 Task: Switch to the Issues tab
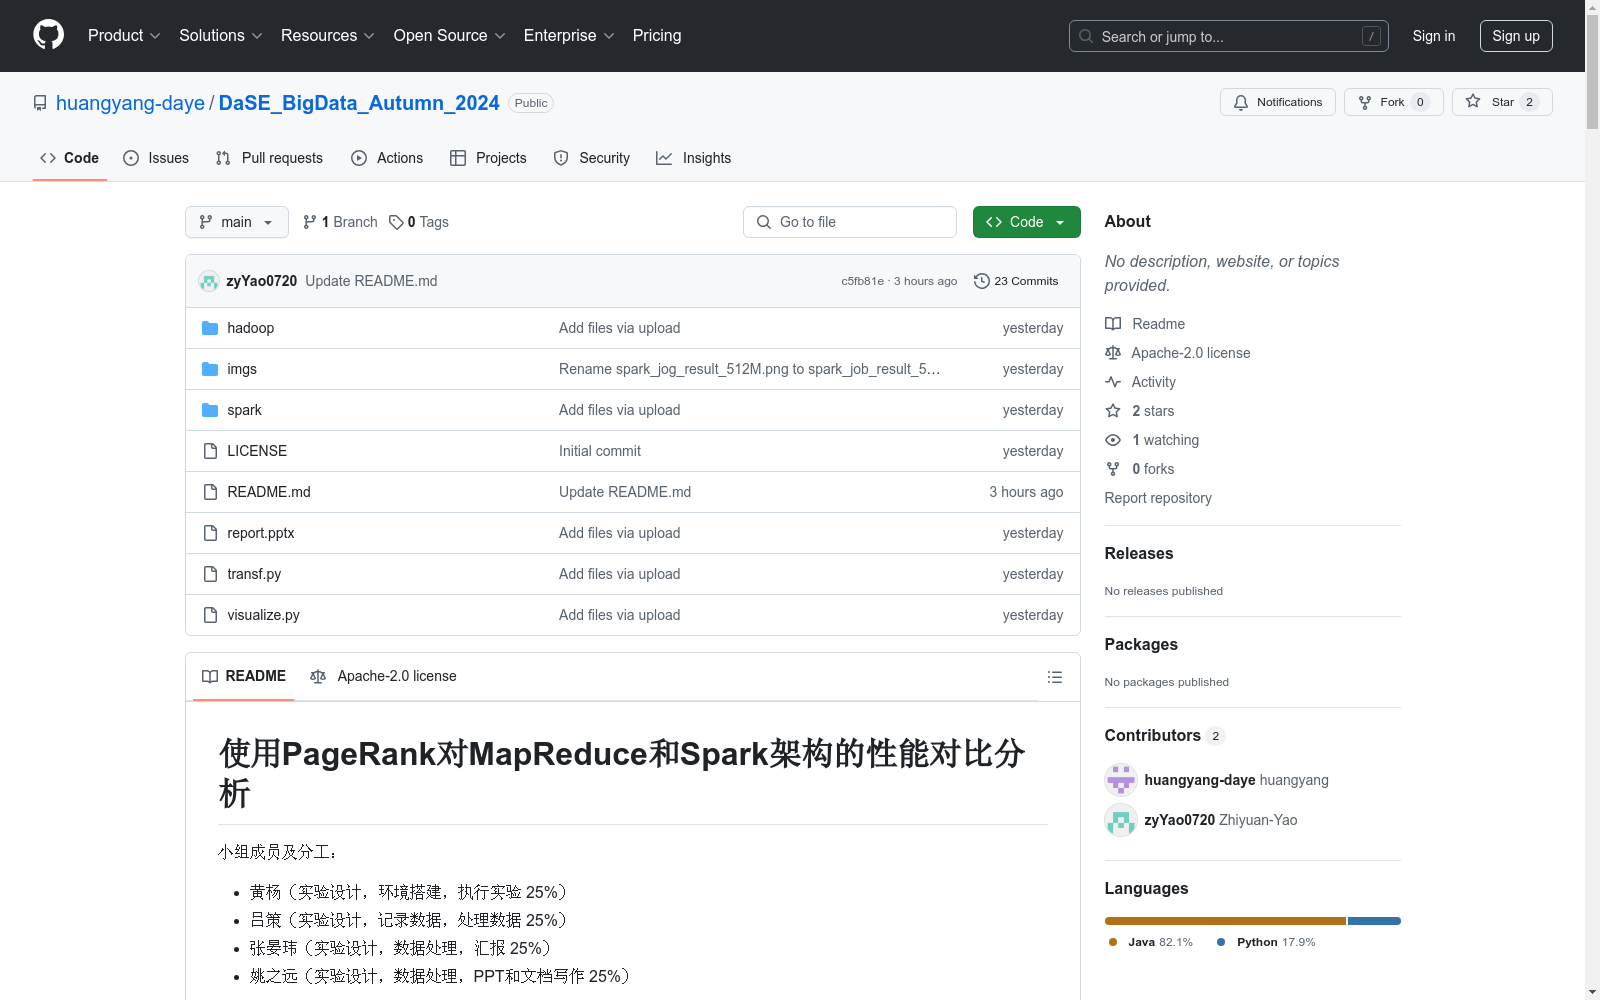pos(156,158)
